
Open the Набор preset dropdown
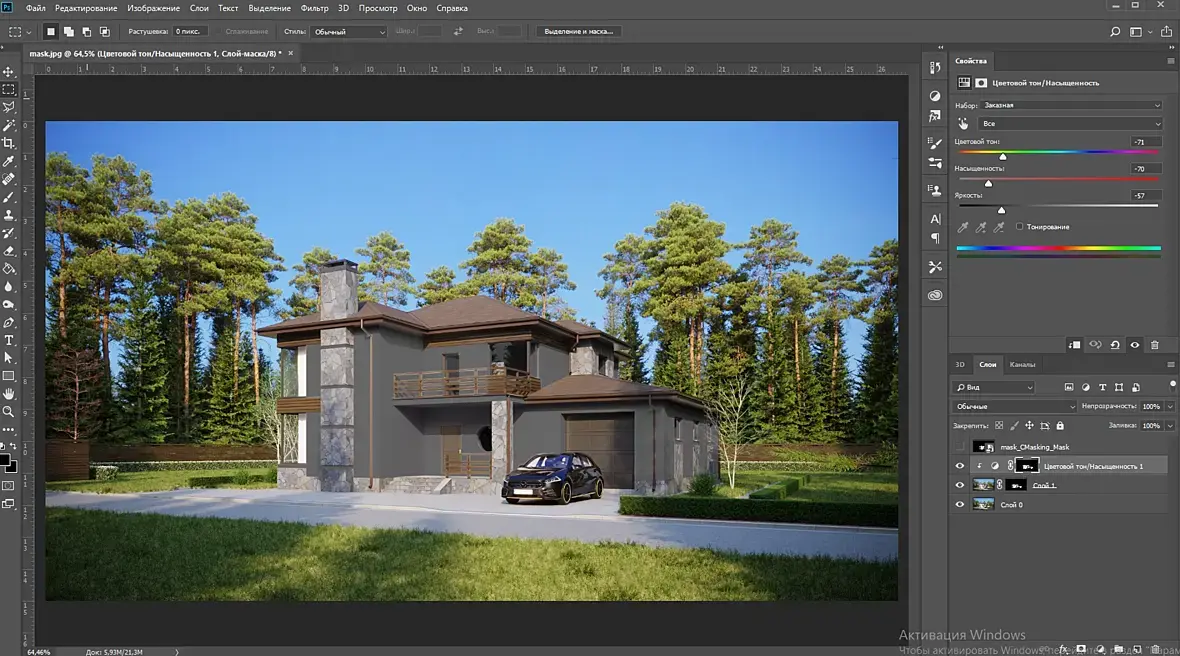tap(1072, 105)
